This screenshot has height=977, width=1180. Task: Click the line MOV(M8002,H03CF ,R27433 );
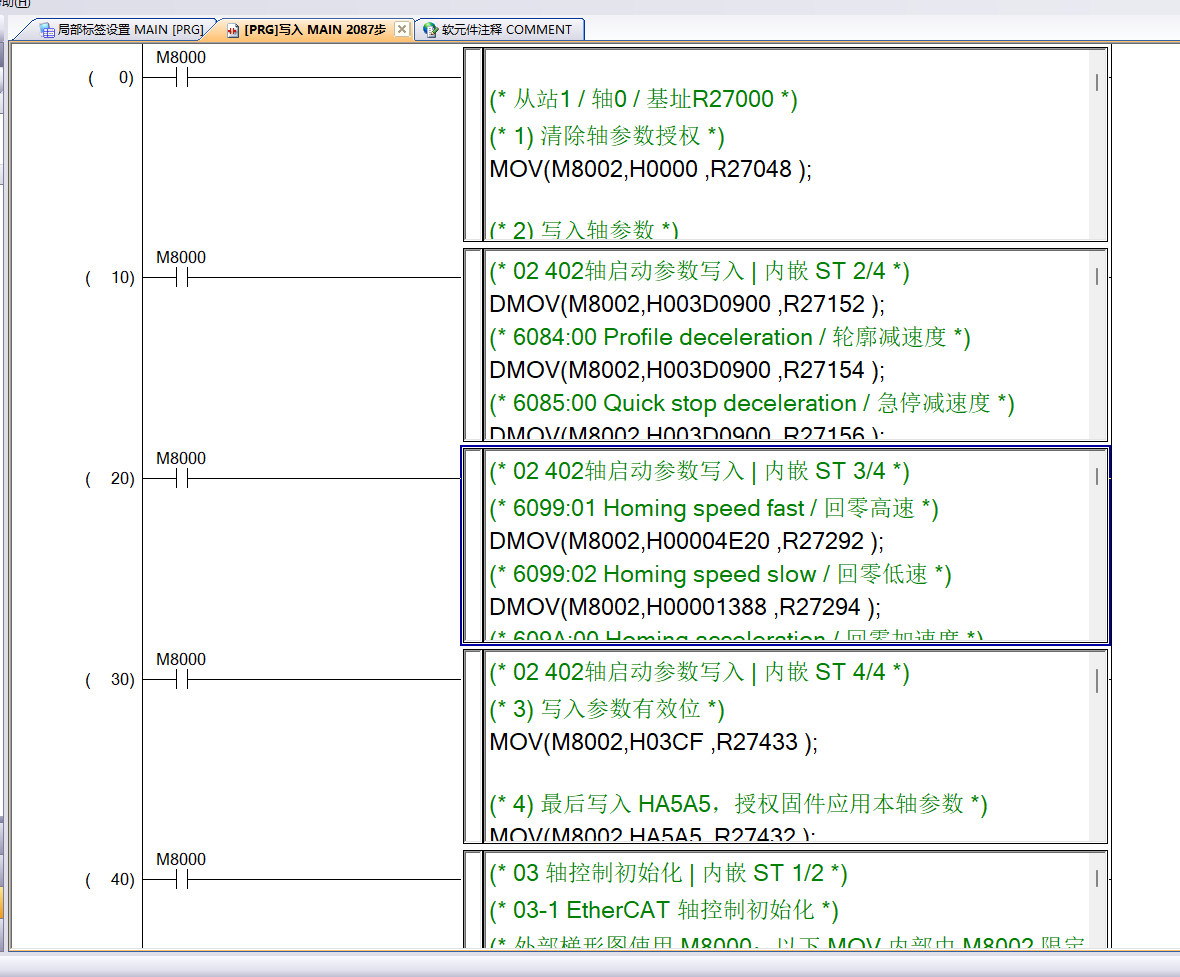(x=653, y=742)
